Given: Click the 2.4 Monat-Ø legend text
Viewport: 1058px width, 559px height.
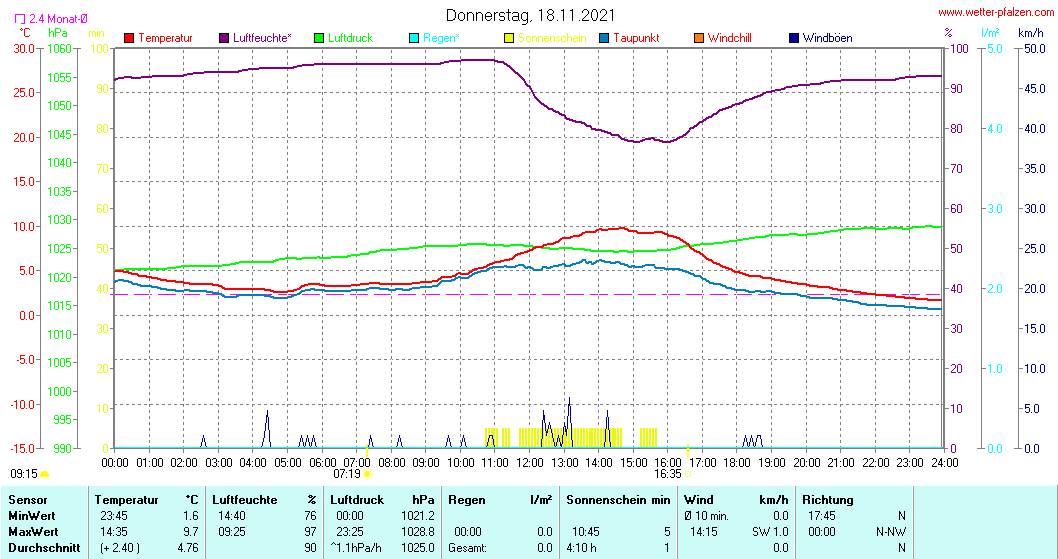Looking at the screenshot, I should (x=58, y=20).
